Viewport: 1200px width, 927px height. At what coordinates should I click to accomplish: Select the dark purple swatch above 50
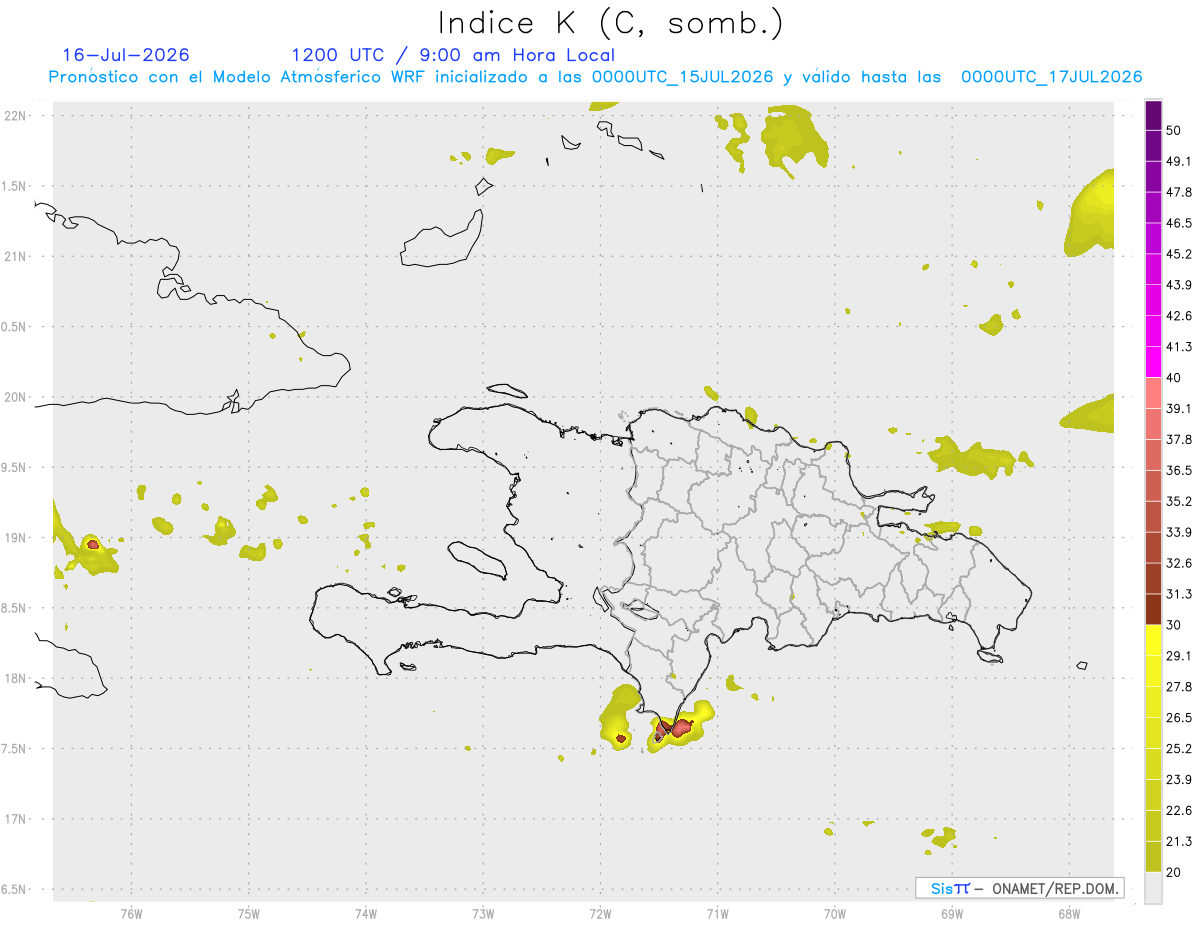[x=1153, y=115]
